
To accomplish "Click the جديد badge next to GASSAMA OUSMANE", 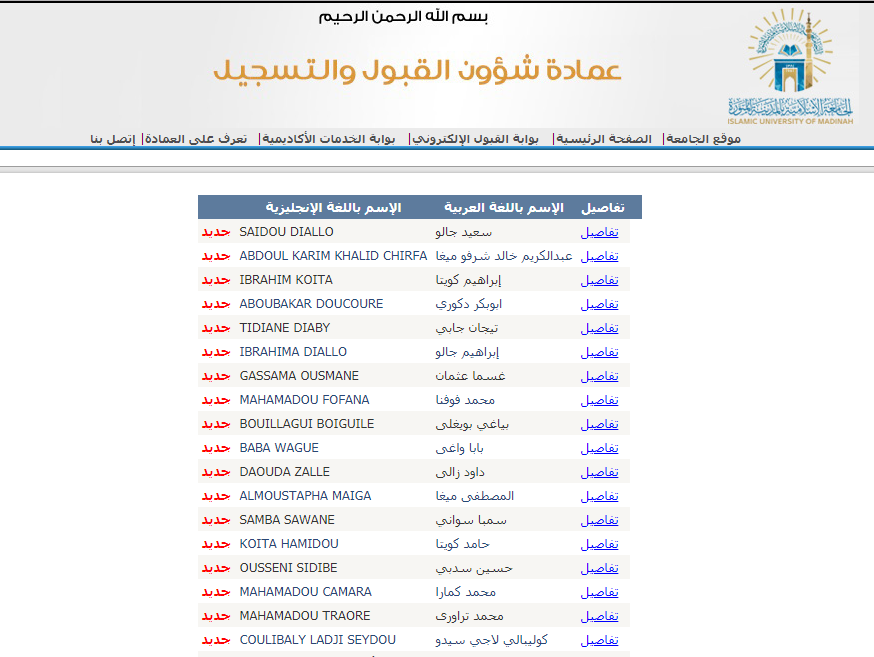I will 216,376.
